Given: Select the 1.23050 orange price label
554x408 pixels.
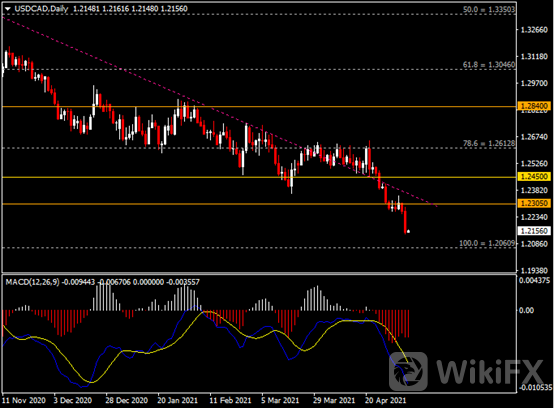Looking at the screenshot, I should tap(535, 203).
